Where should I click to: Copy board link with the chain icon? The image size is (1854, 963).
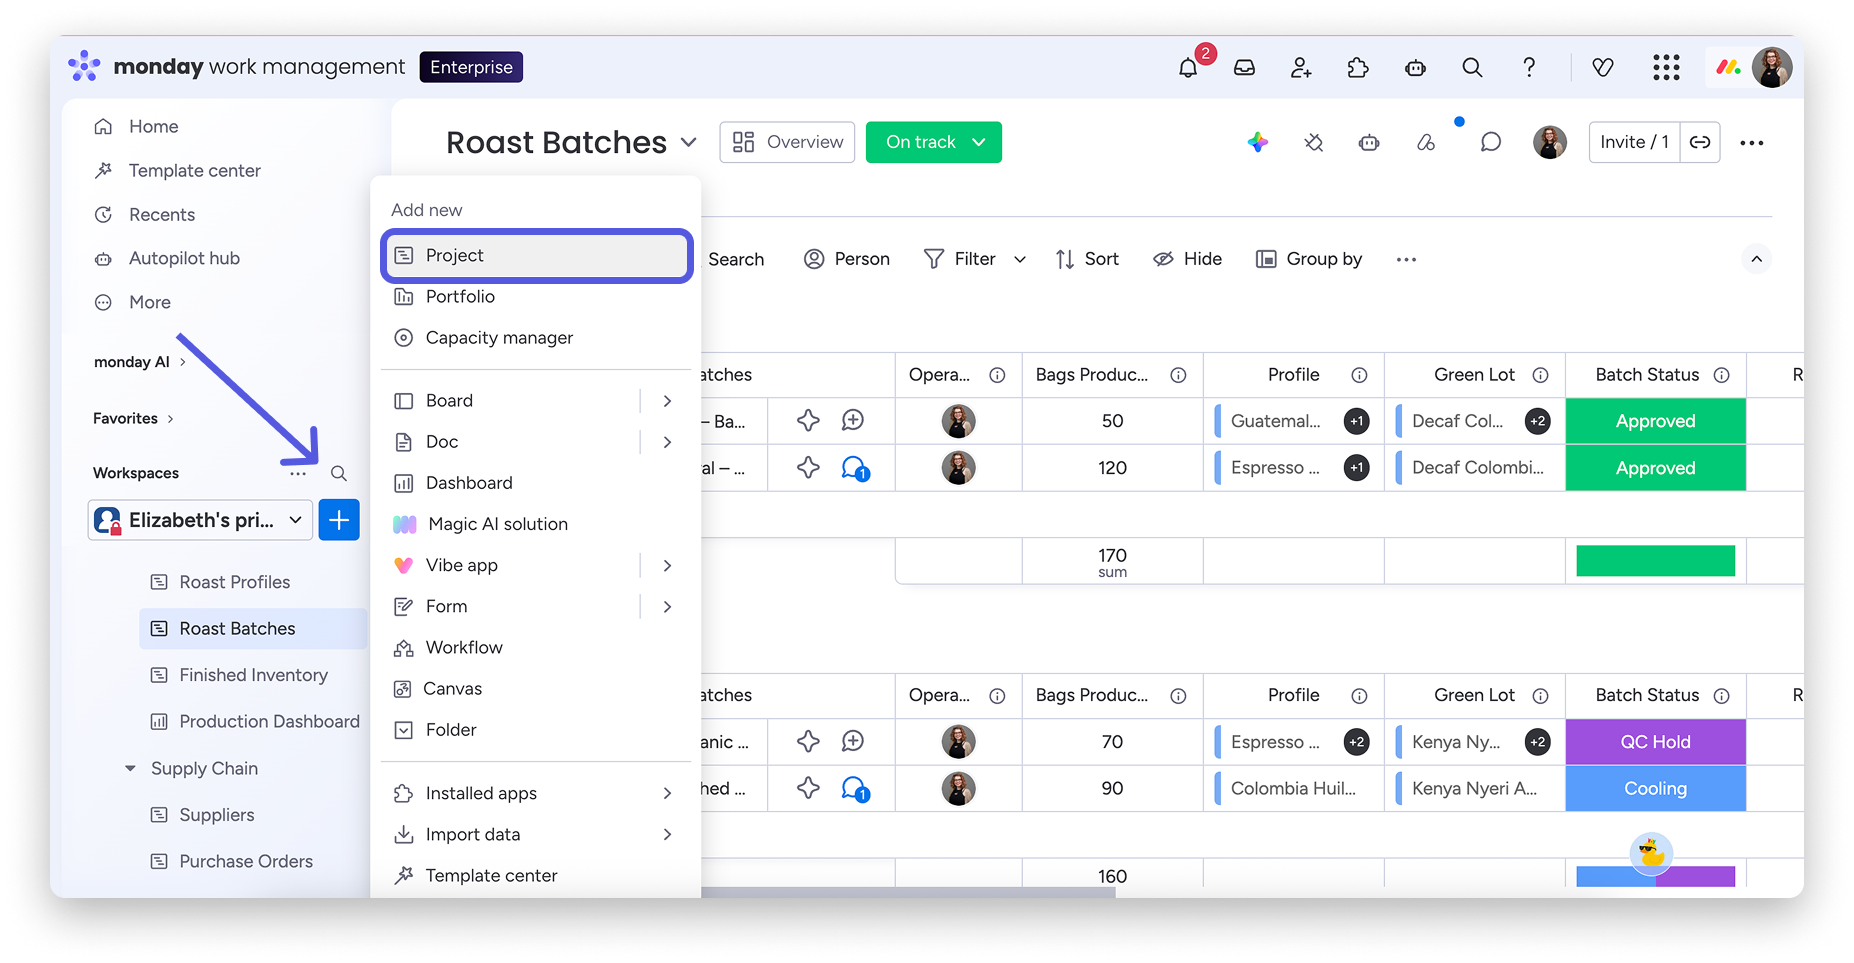click(1700, 142)
